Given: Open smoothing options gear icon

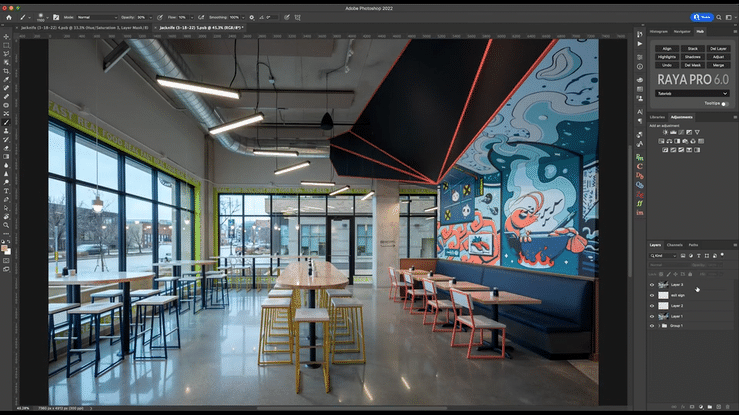Looking at the screenshot, I should pos(252,17).
